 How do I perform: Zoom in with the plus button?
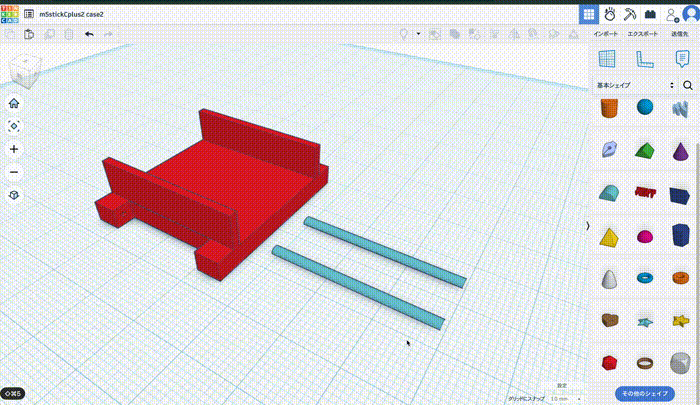point(14,149)
